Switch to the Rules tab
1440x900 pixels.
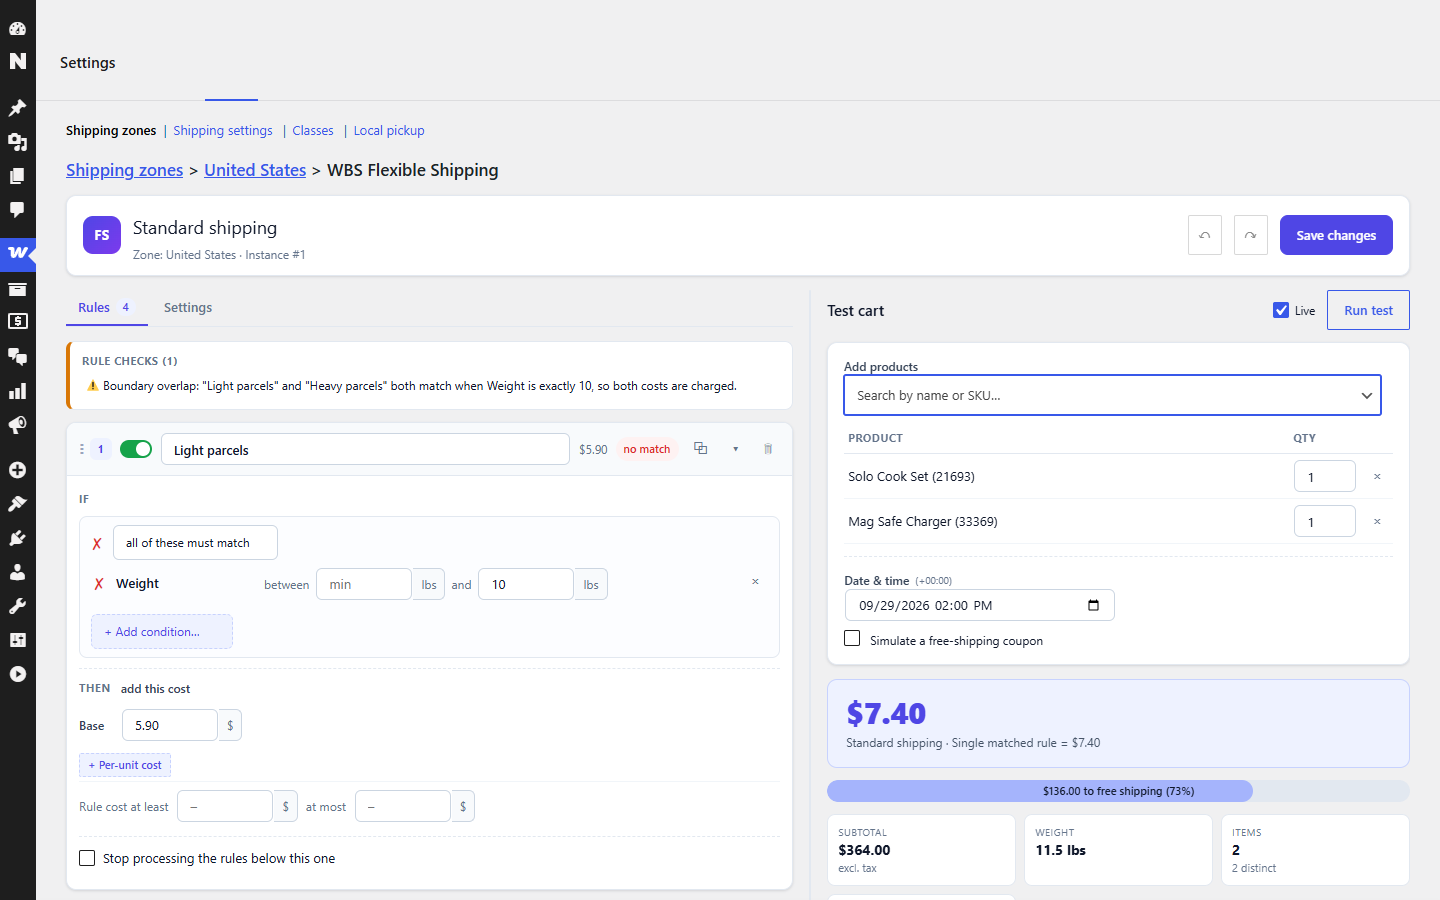(x=106, y=308)
